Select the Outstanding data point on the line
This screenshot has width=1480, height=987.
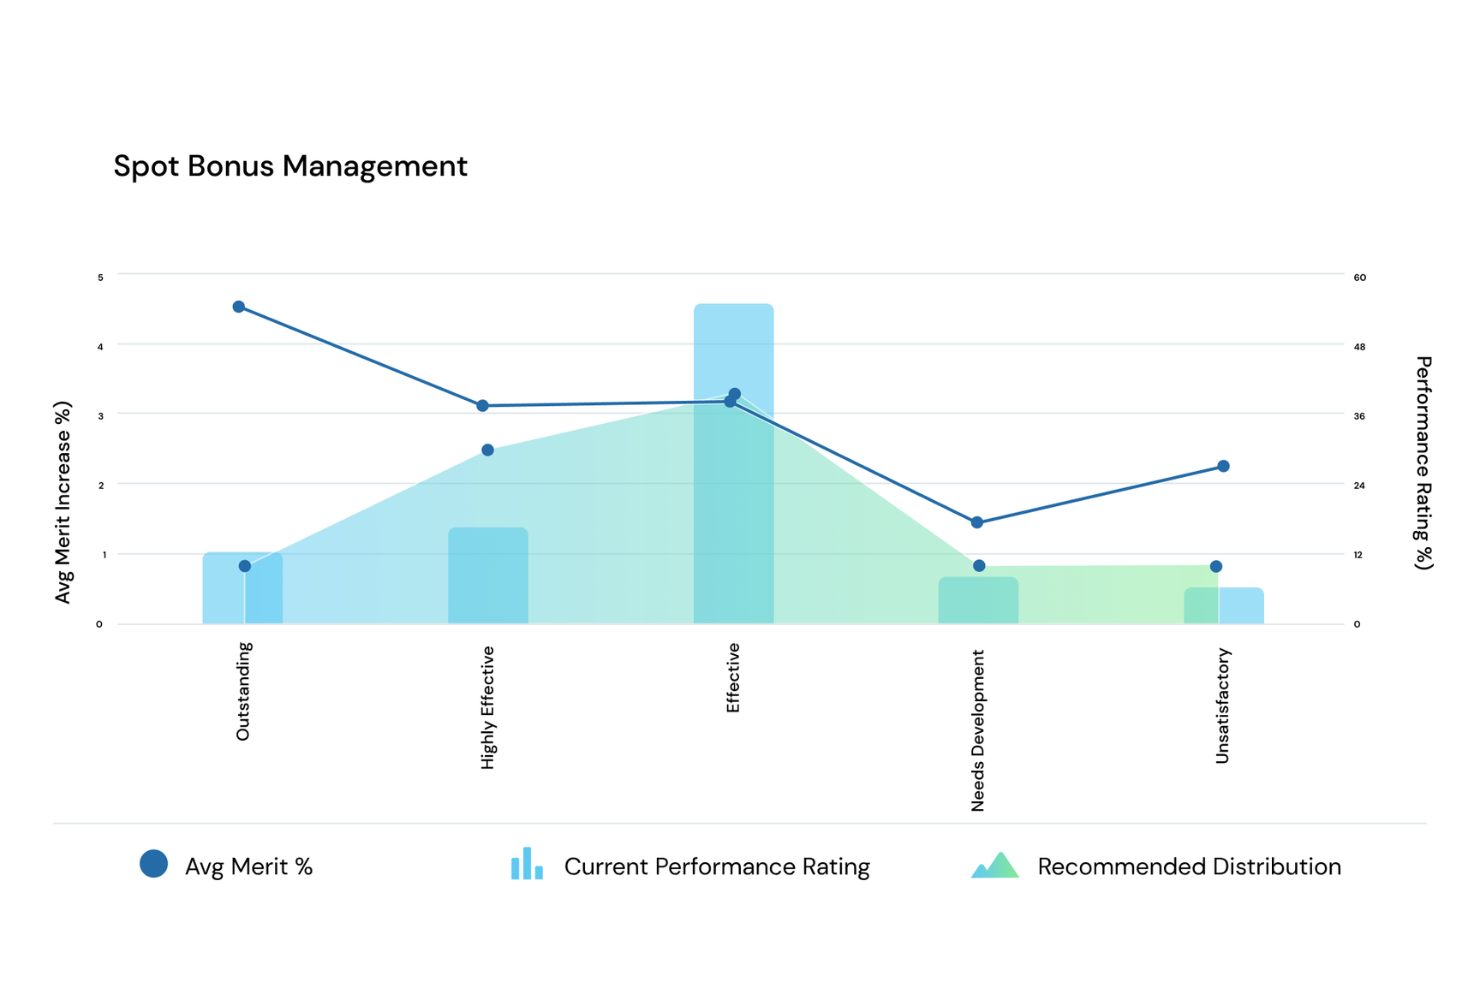pos(238,306)
